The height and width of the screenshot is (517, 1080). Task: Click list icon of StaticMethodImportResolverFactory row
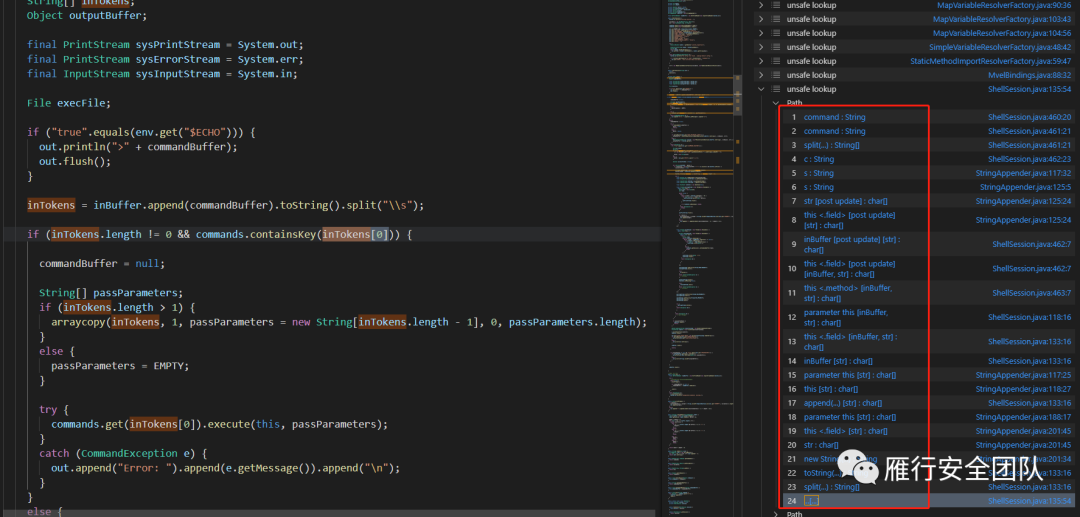(776, 61)
